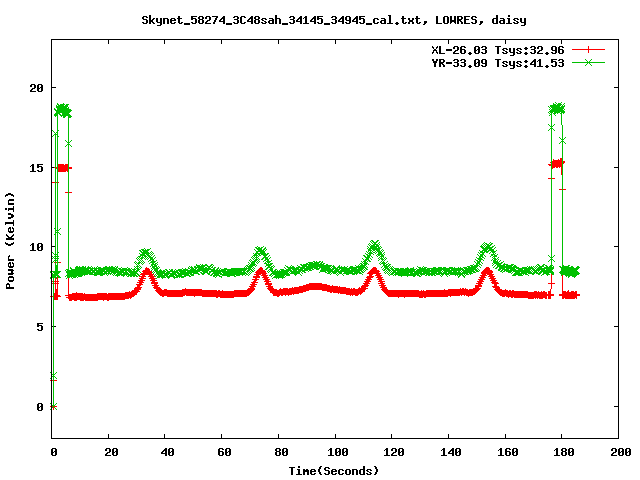Click the green line sample in the legend
The image size is (640, 480).
[588, 62]
